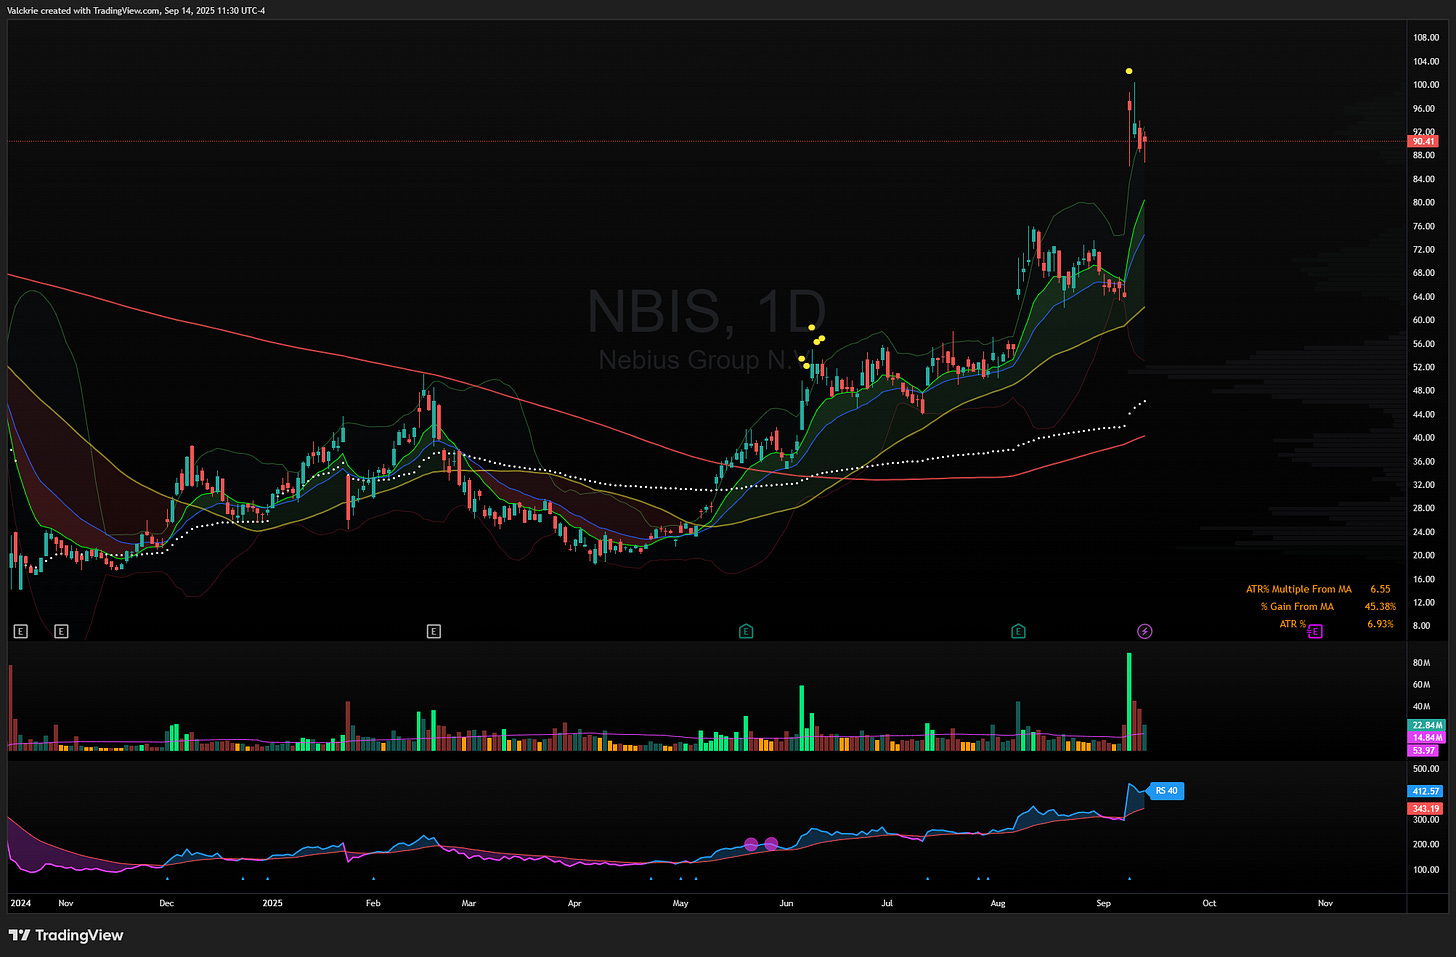Click the Jun label on time axis
Image resolution: width=1456 pixels, height=957 pixels.
[x=786, y=903]
